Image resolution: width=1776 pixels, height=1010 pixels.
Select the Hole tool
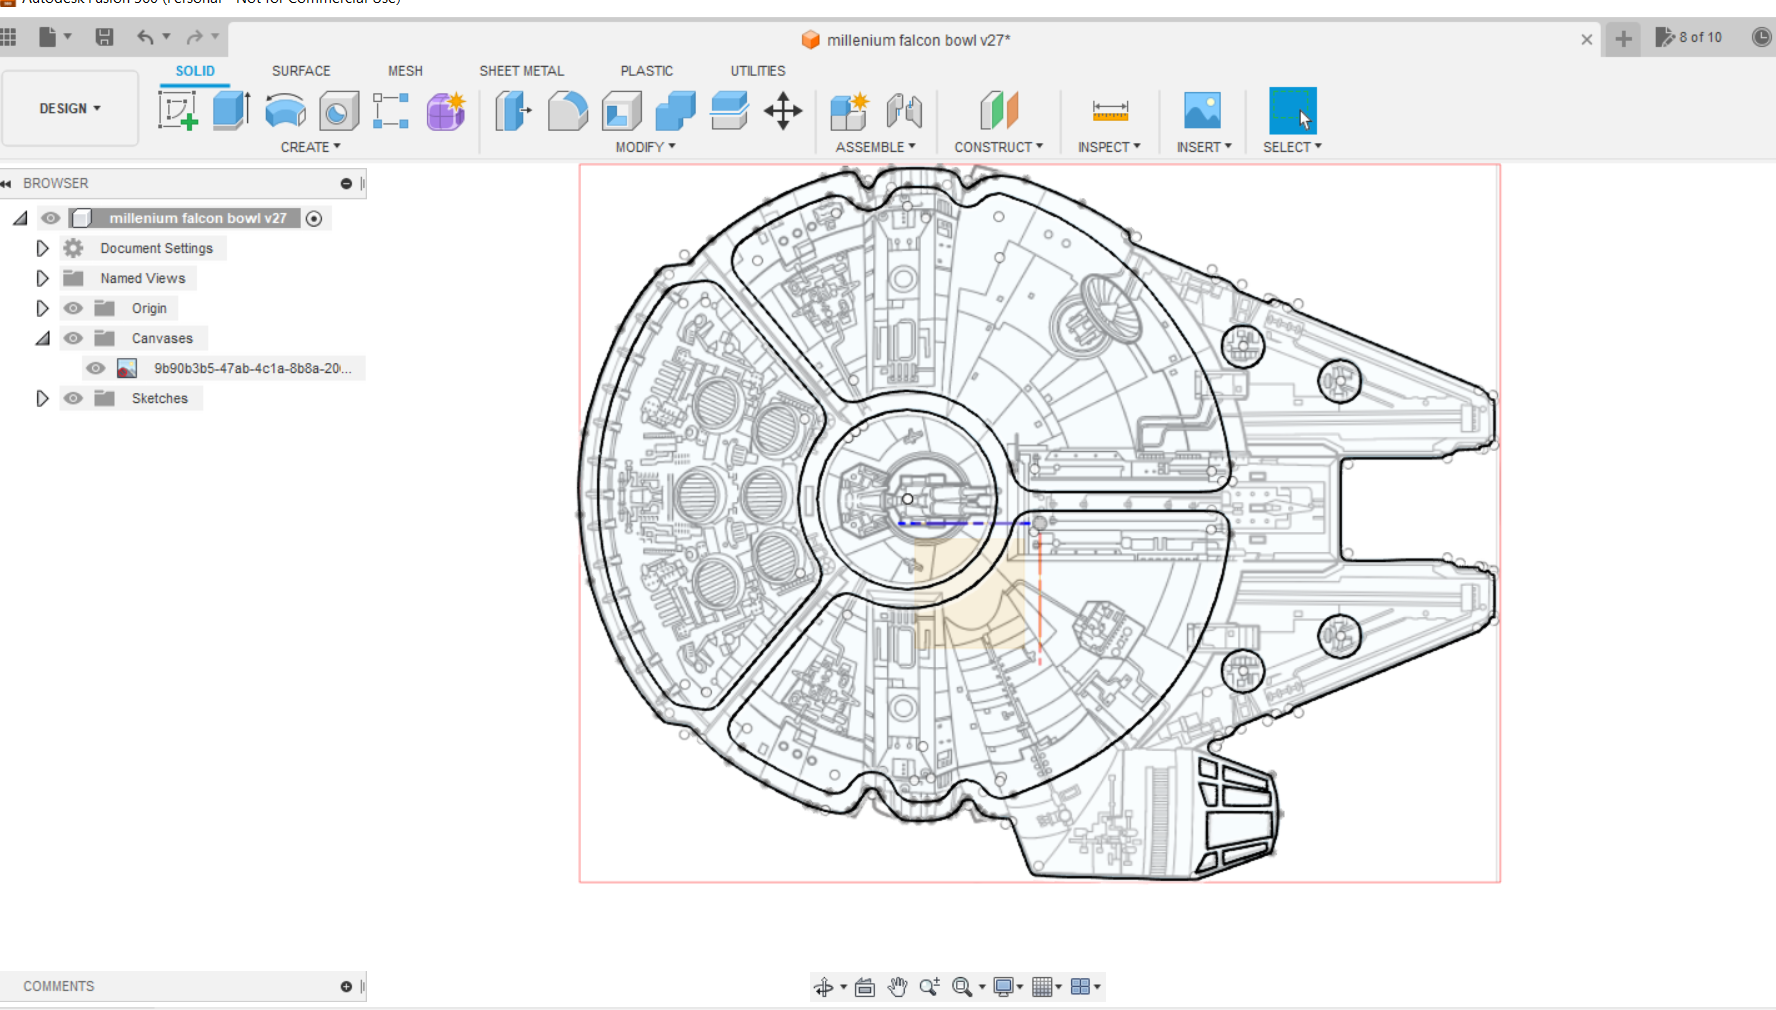(339, 111)
